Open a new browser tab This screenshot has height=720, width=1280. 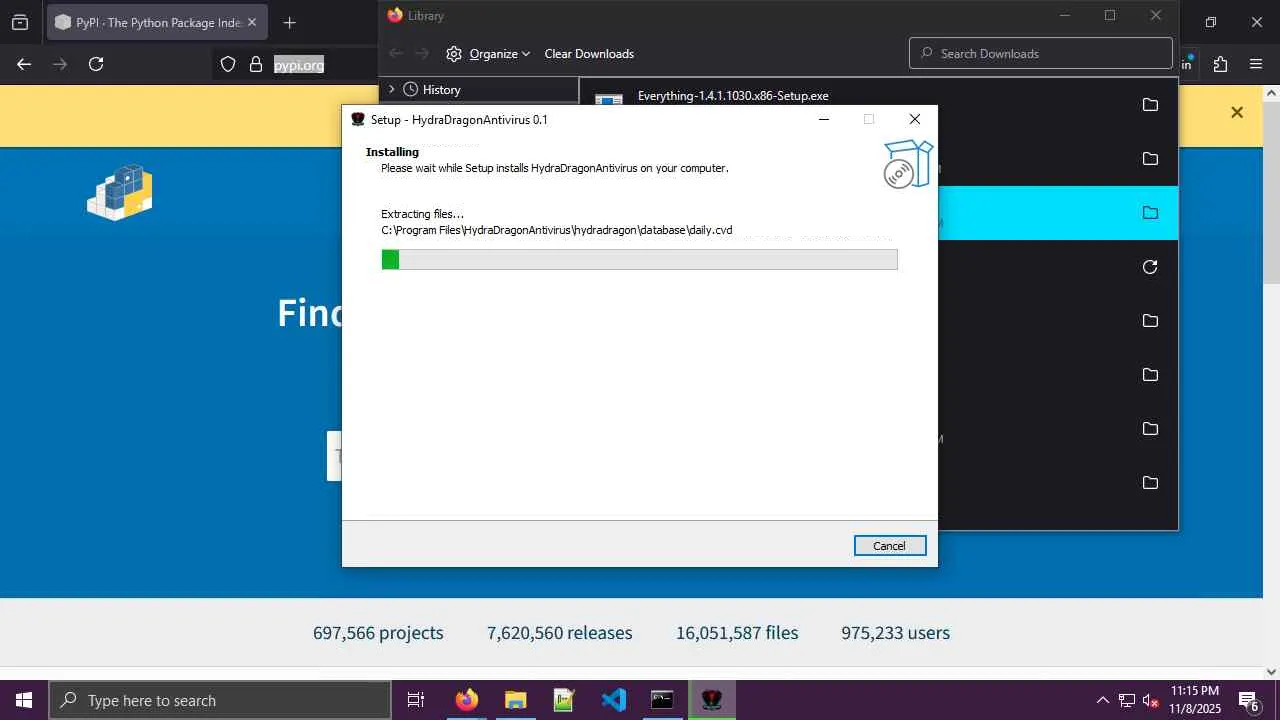pos(289,22)
